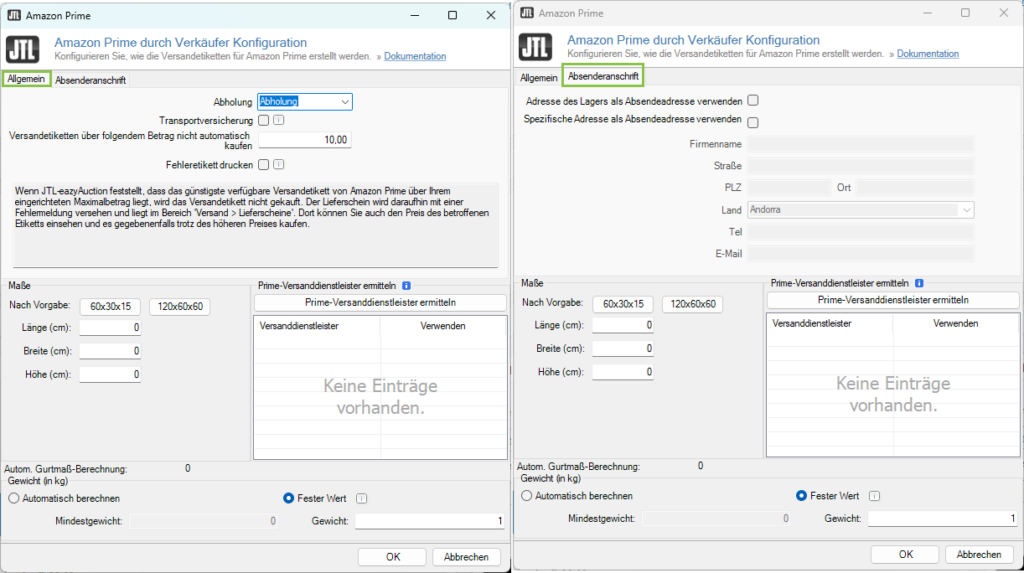Click Breite (cm) field in left window
Viewport: 1024px width, 573px height.
click(x=110, y=351)
